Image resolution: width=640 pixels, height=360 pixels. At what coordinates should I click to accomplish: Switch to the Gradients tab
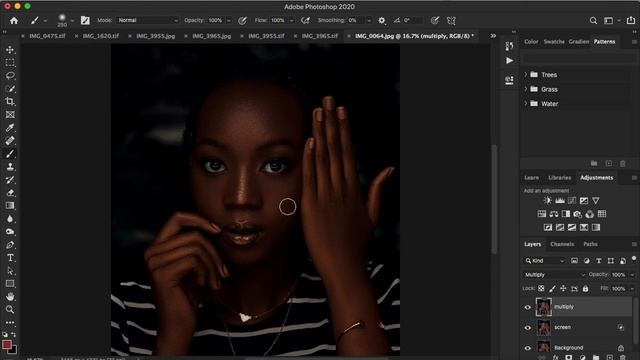579,42
